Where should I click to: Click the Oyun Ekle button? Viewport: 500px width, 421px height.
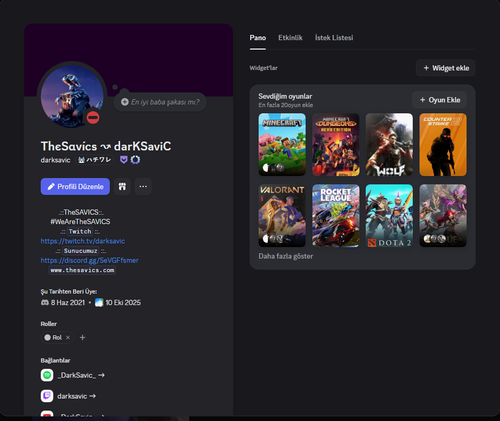pos(439,100)
